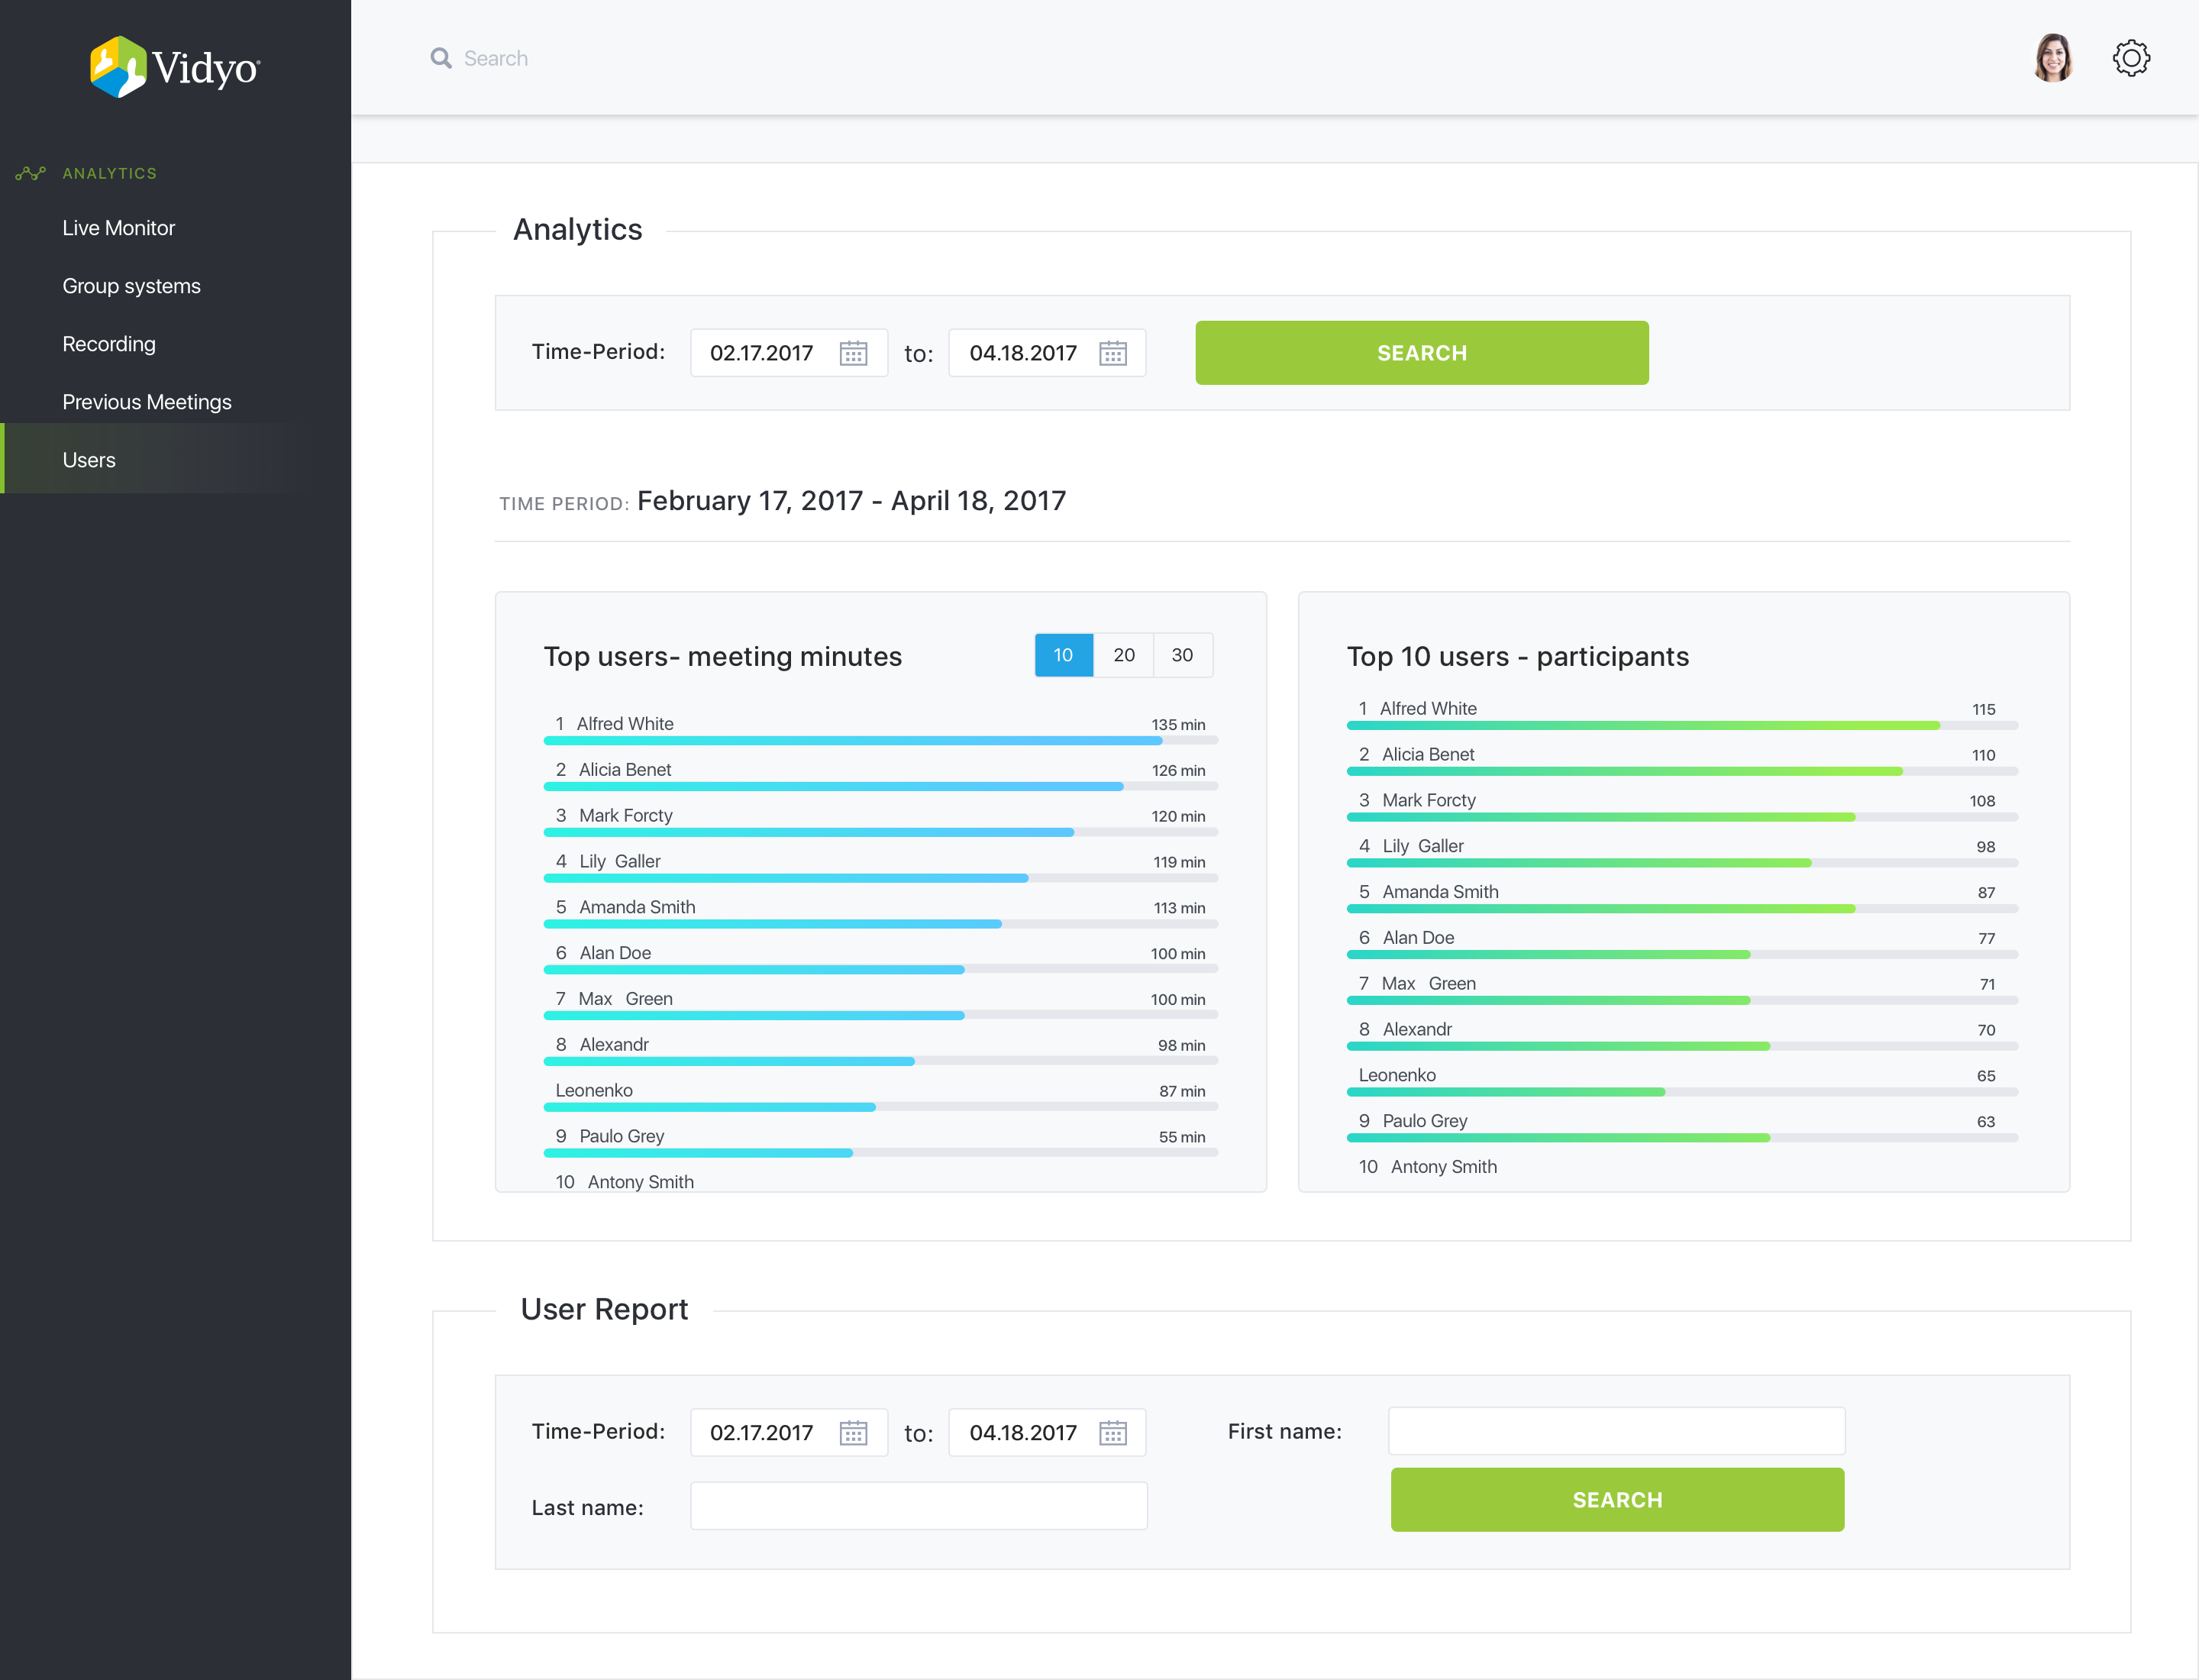Select Mark Forcty in participants list

1429,800
